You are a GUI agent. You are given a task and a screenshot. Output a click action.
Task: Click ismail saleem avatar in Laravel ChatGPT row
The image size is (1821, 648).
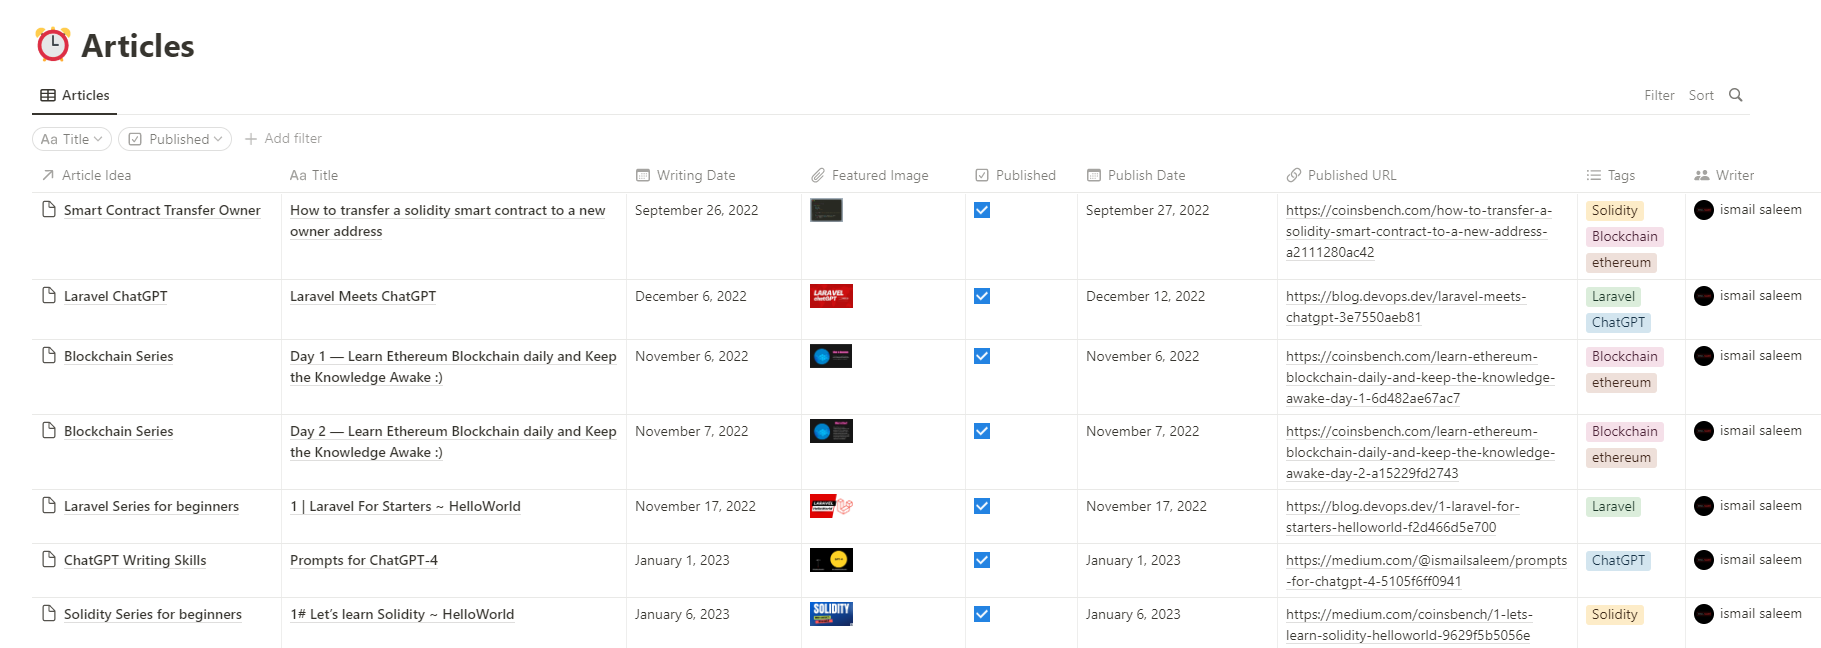tap(1704, 296)
